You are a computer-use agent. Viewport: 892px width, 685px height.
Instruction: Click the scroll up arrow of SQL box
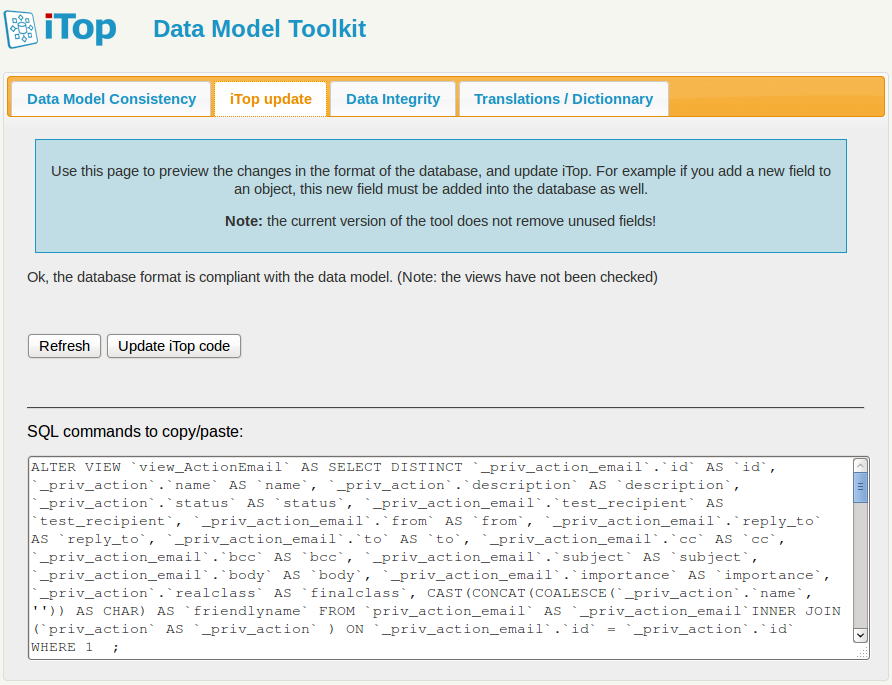click(x=860, y=465)
